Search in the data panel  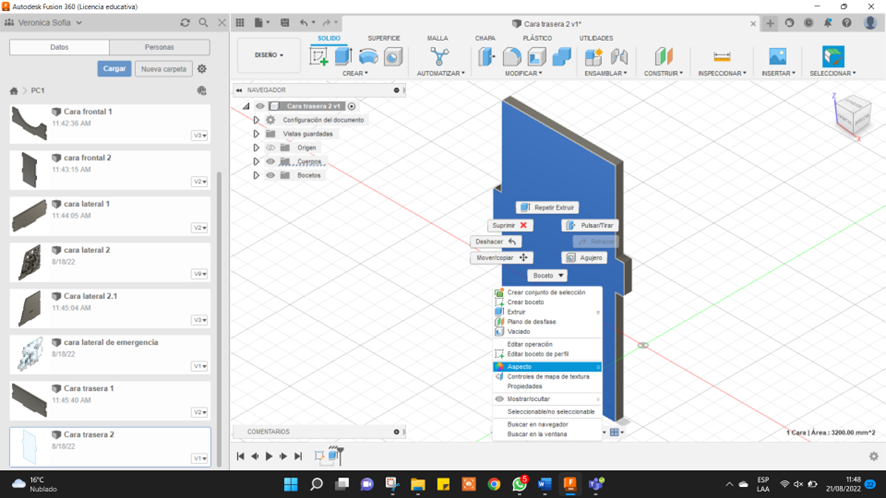click(x=203, y=23)
